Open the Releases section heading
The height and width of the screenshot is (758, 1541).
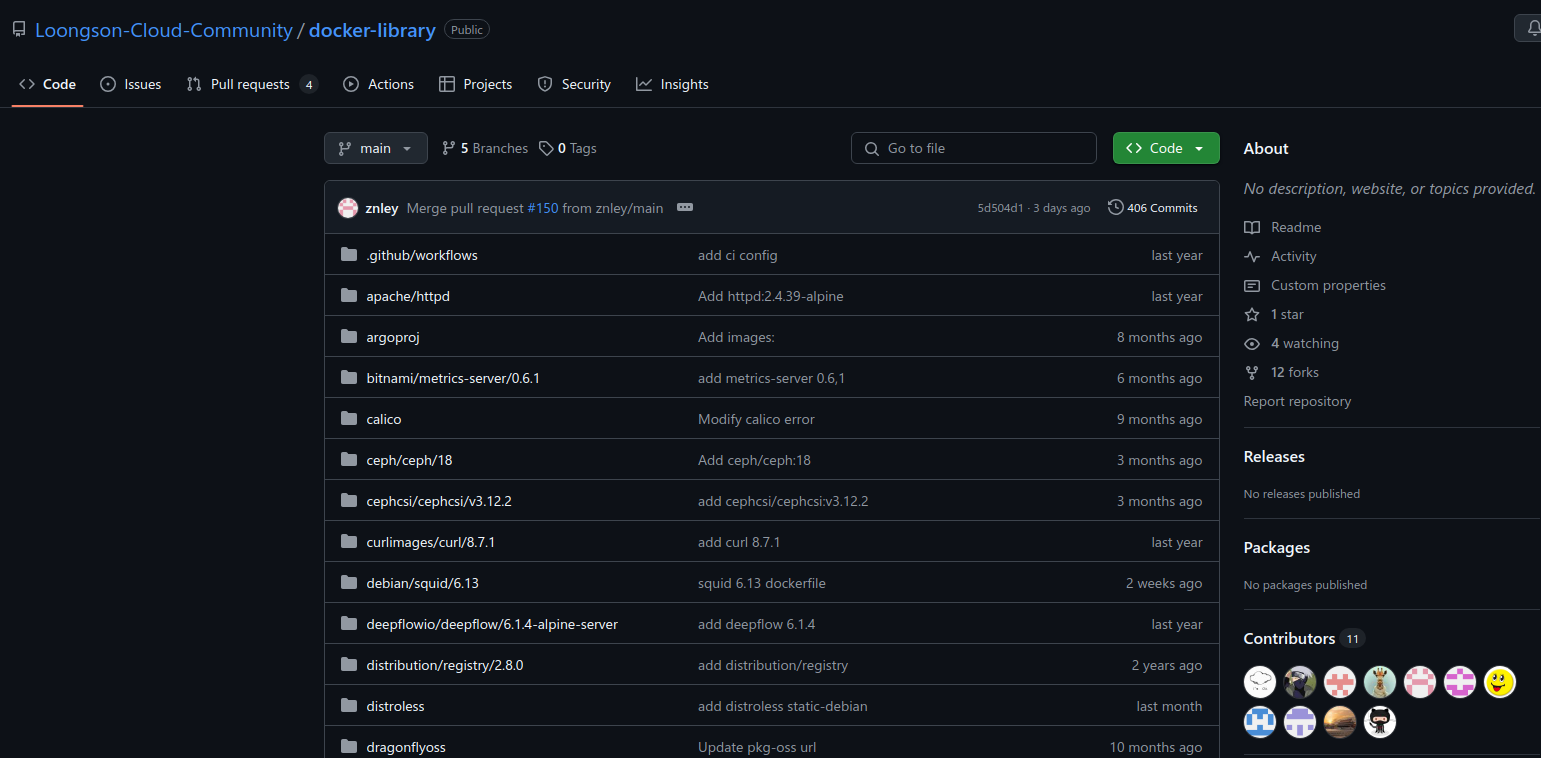pos(1274,456)
